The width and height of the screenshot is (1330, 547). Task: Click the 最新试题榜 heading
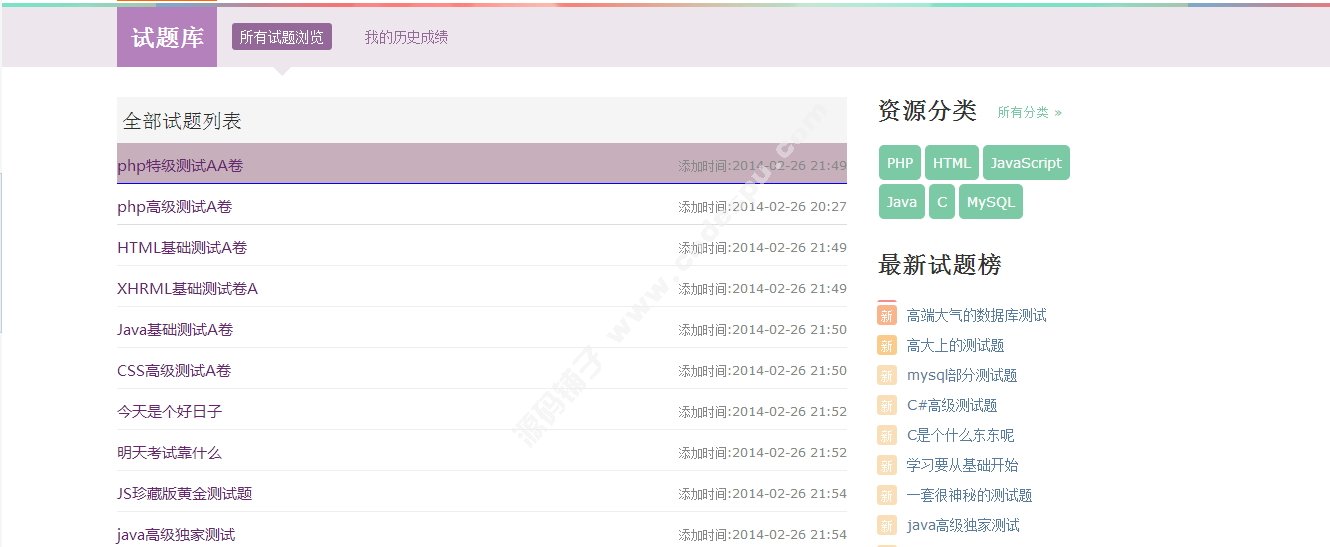click(939, 264)
